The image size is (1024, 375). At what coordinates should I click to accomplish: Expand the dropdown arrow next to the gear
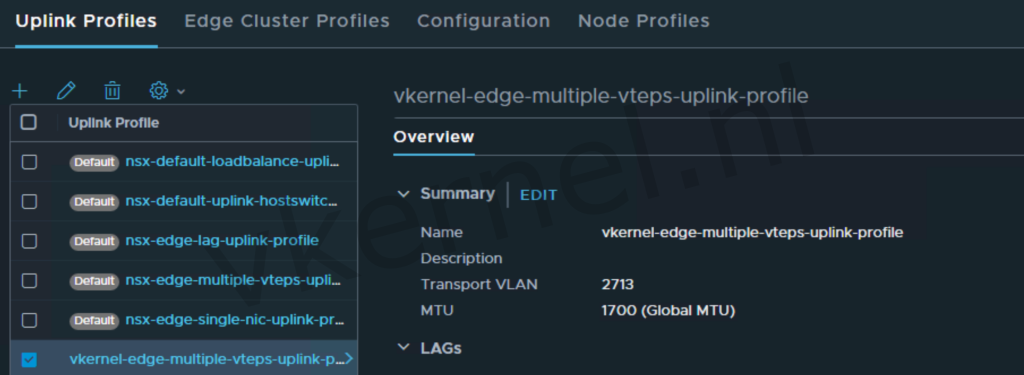181,91
